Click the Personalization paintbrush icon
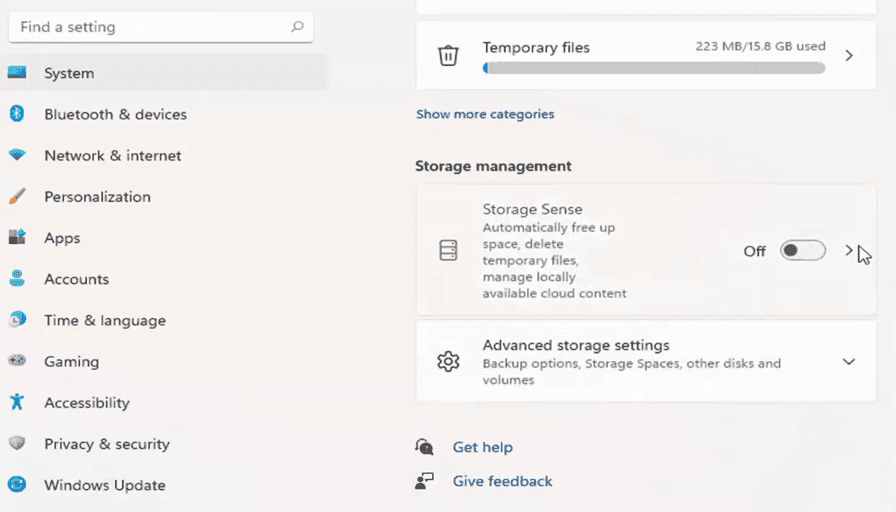This screenshot has width=896, height=512. [17, 196]
